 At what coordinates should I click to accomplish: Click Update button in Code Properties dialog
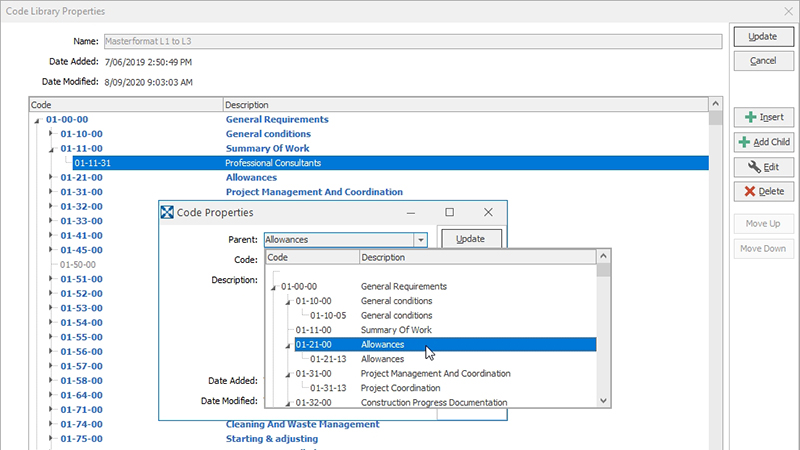pyautogui.click(x=471, y=239)
